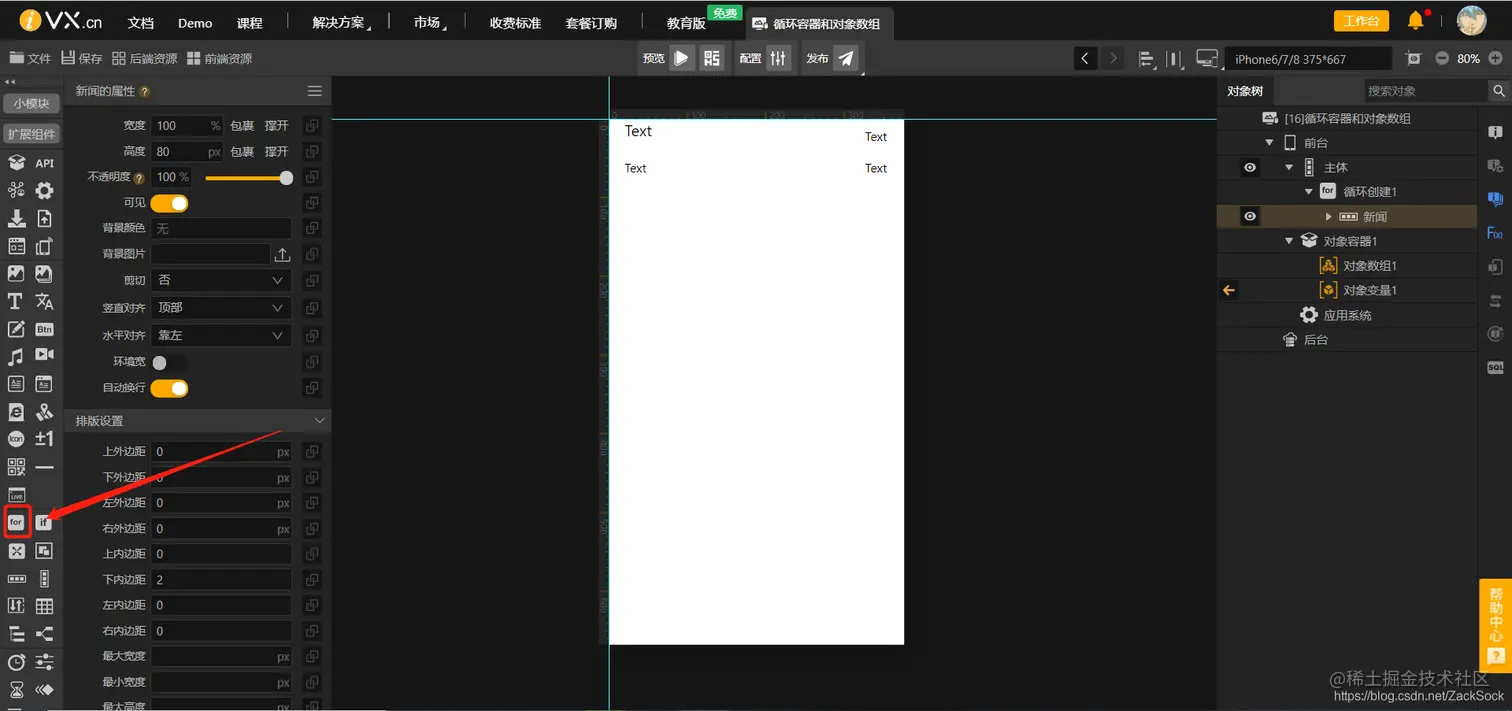Collapse the 排版设置 section
1512x711 pixels.
coord(319,421)
